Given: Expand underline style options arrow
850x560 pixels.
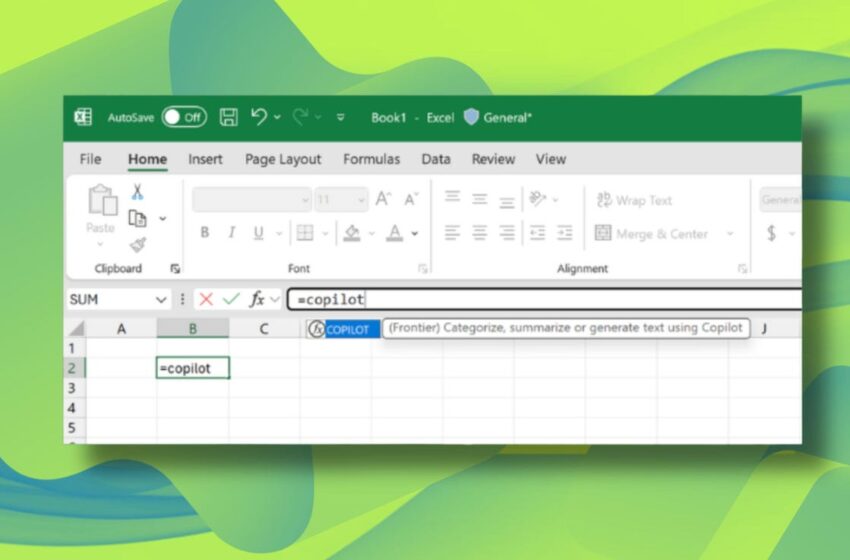Looking at the screenshot, I should (x=279, y=234).
